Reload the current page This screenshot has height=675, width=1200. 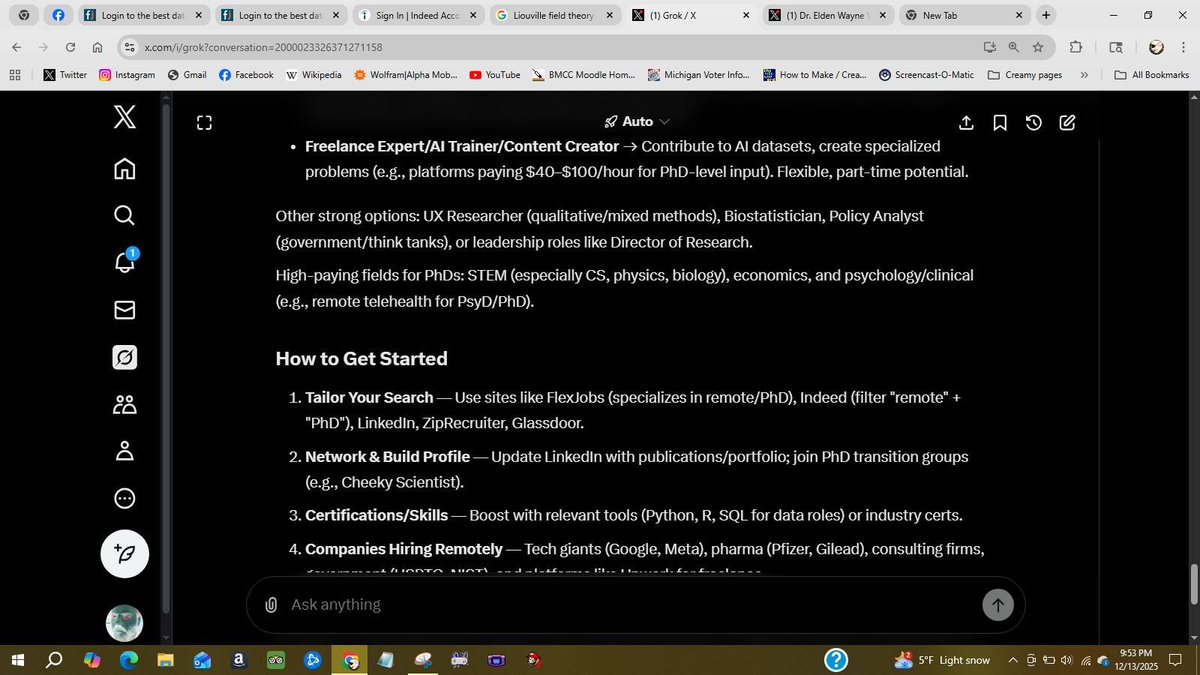(70, 47)
